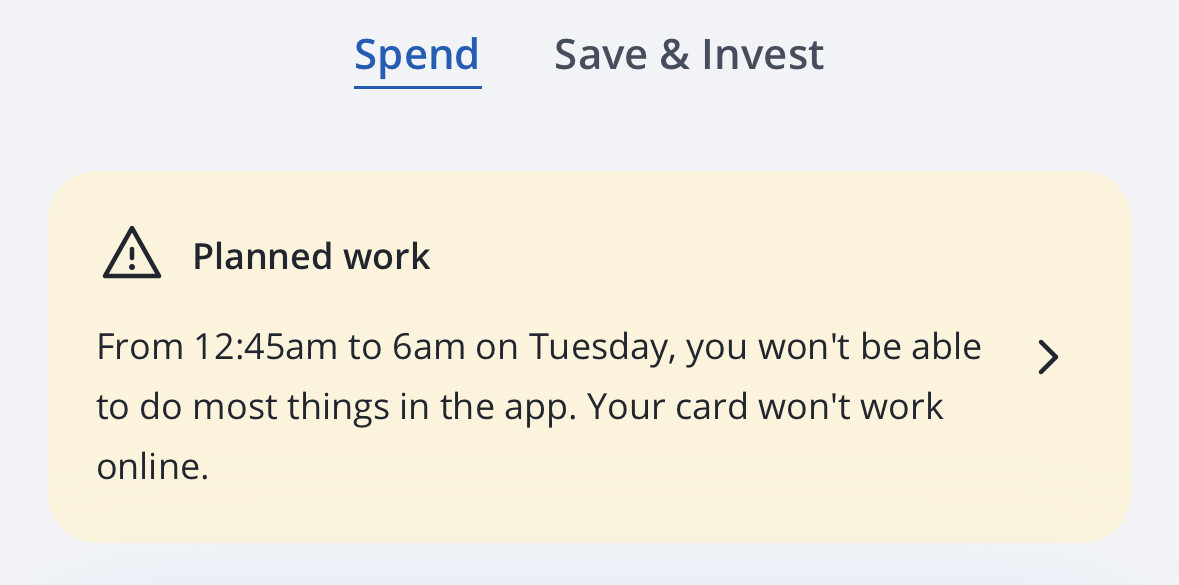Tap the exclamation alert icon beside Planned work

click(131, 254)
